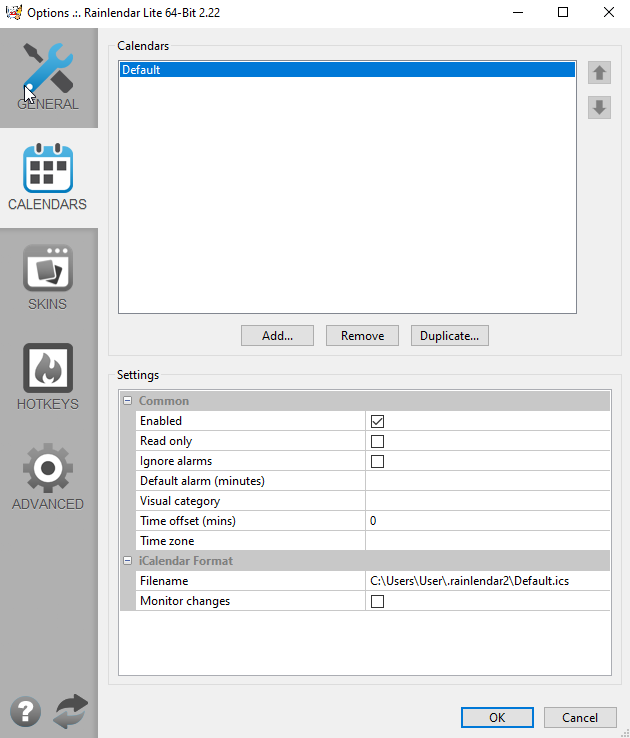The image size is (630, 738).
Task: Click the Add... calendar button
Action: (277, 336)
